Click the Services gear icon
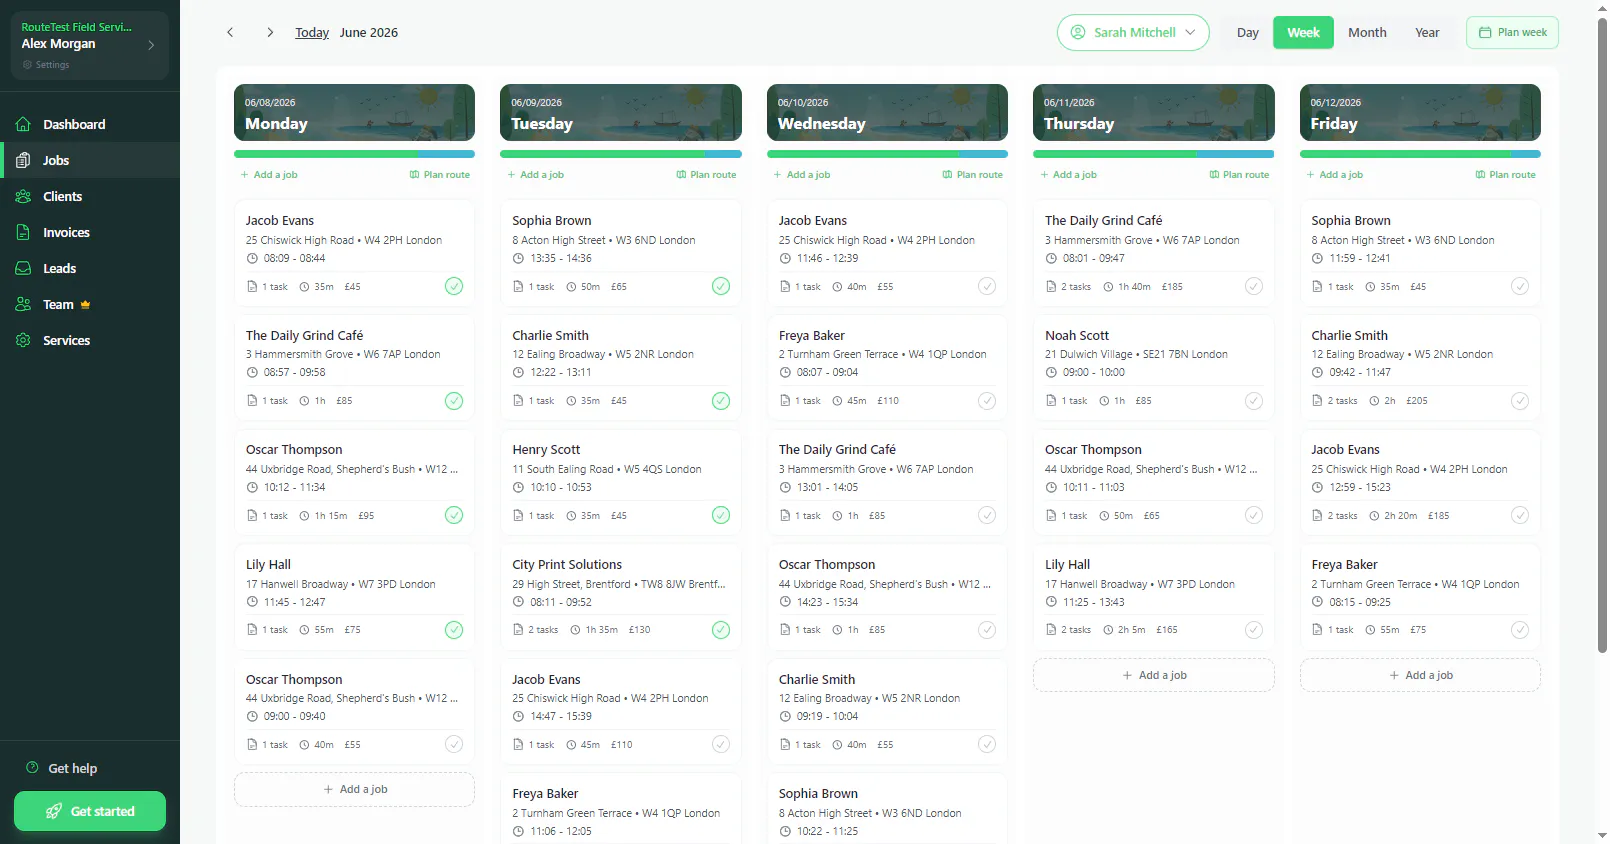The image size is (1610, 844). pos(23,341)
